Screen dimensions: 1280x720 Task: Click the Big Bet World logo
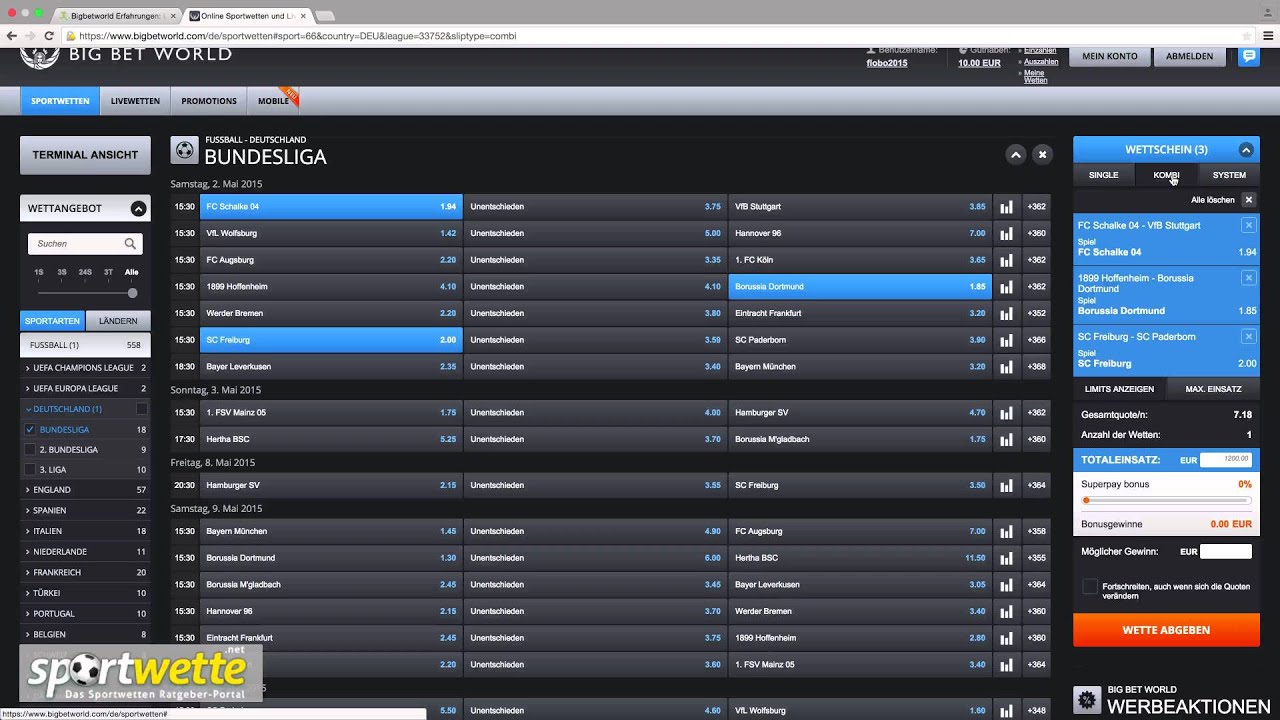coord(125,55)
